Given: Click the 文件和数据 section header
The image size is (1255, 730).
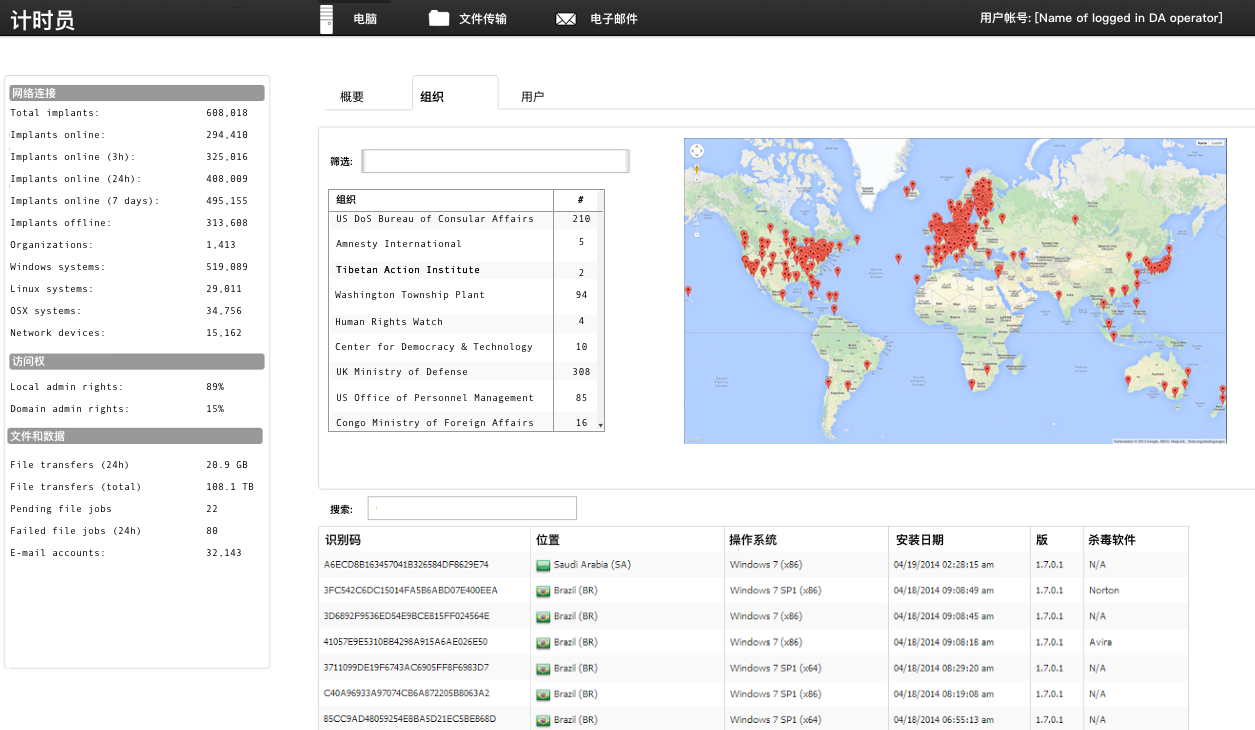Looking at the screenshot, I should coord(136,436).
